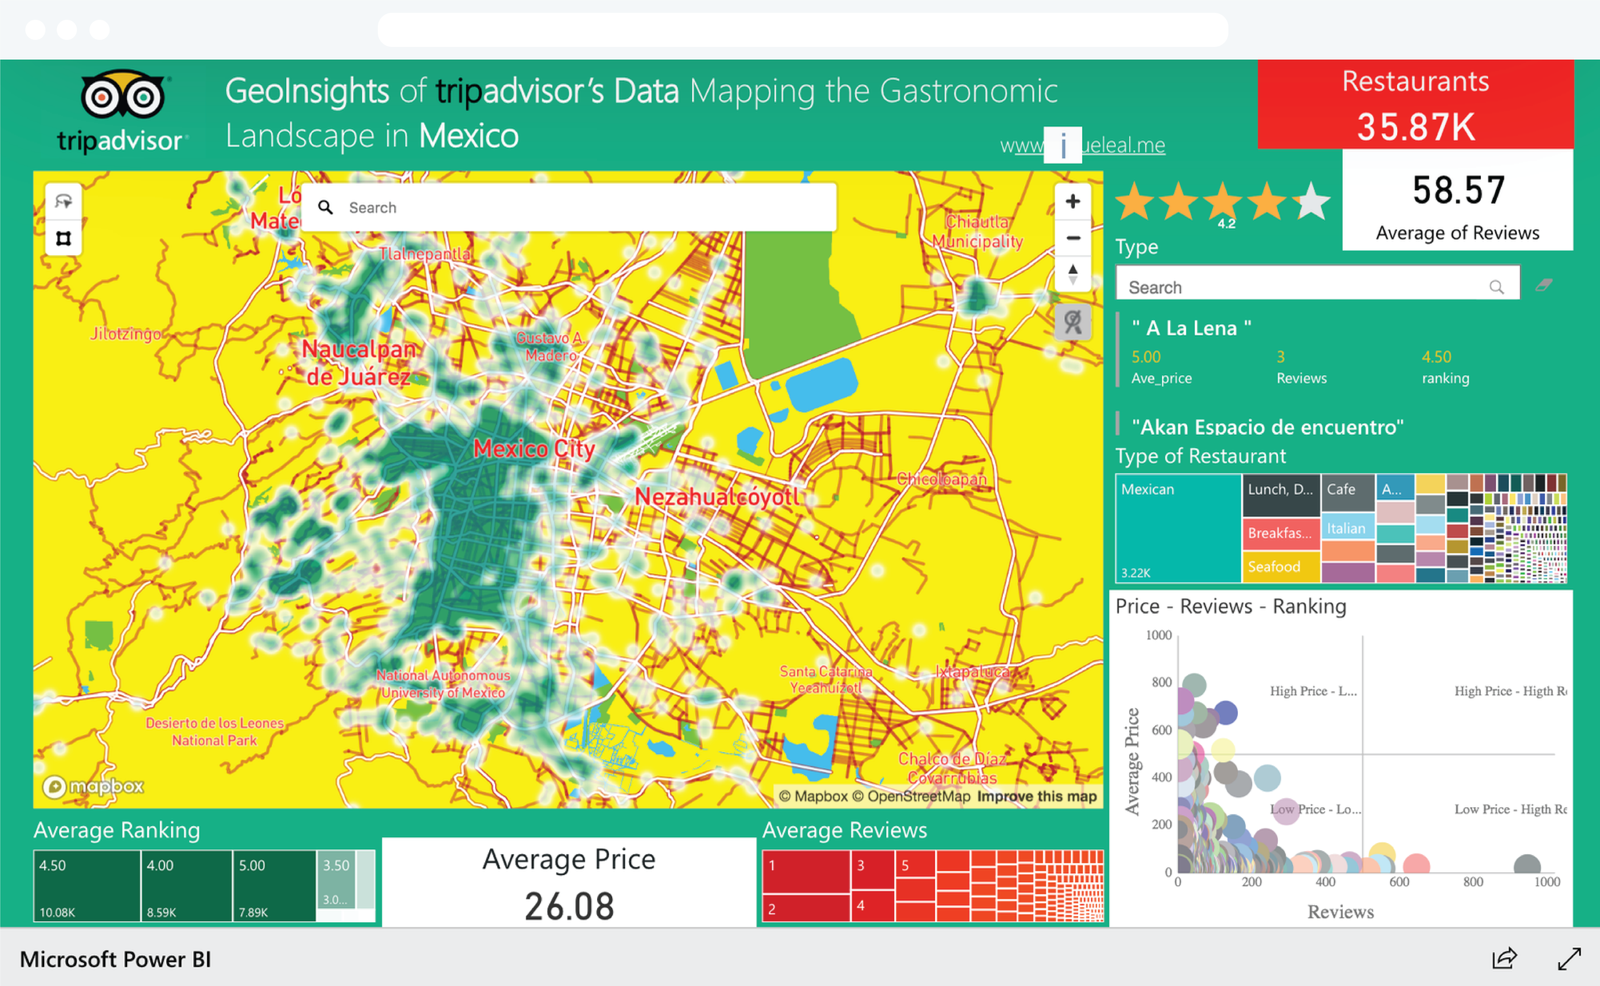Click the info icon in header
Screen dimensions: 1600x986
tap(1062, 145)
